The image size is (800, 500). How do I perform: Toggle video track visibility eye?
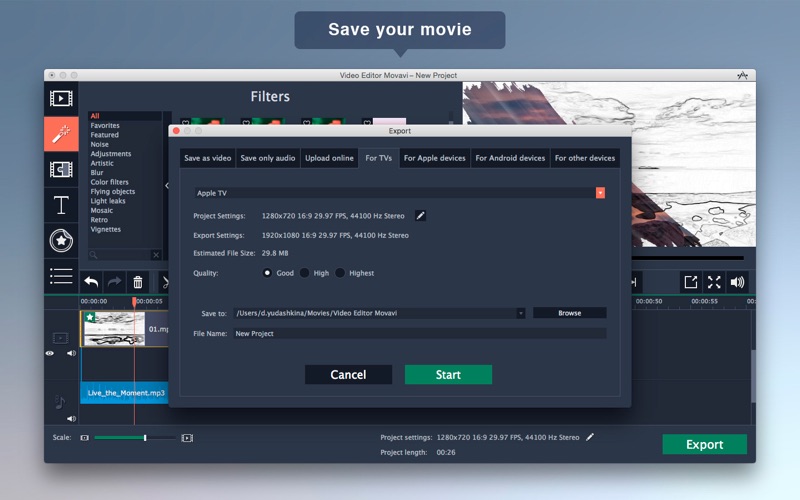click(x=49, y=353)
